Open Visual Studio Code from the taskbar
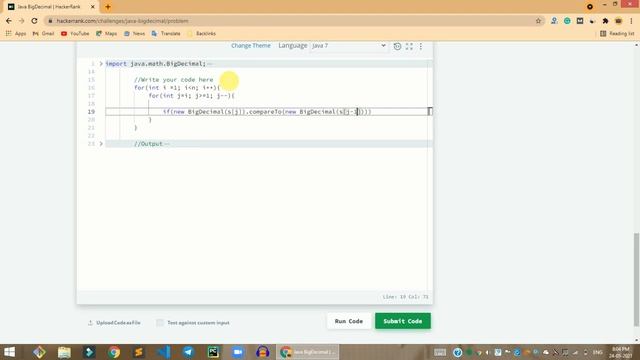The height and width of the screenshot is (360, 640). point(164,352)
